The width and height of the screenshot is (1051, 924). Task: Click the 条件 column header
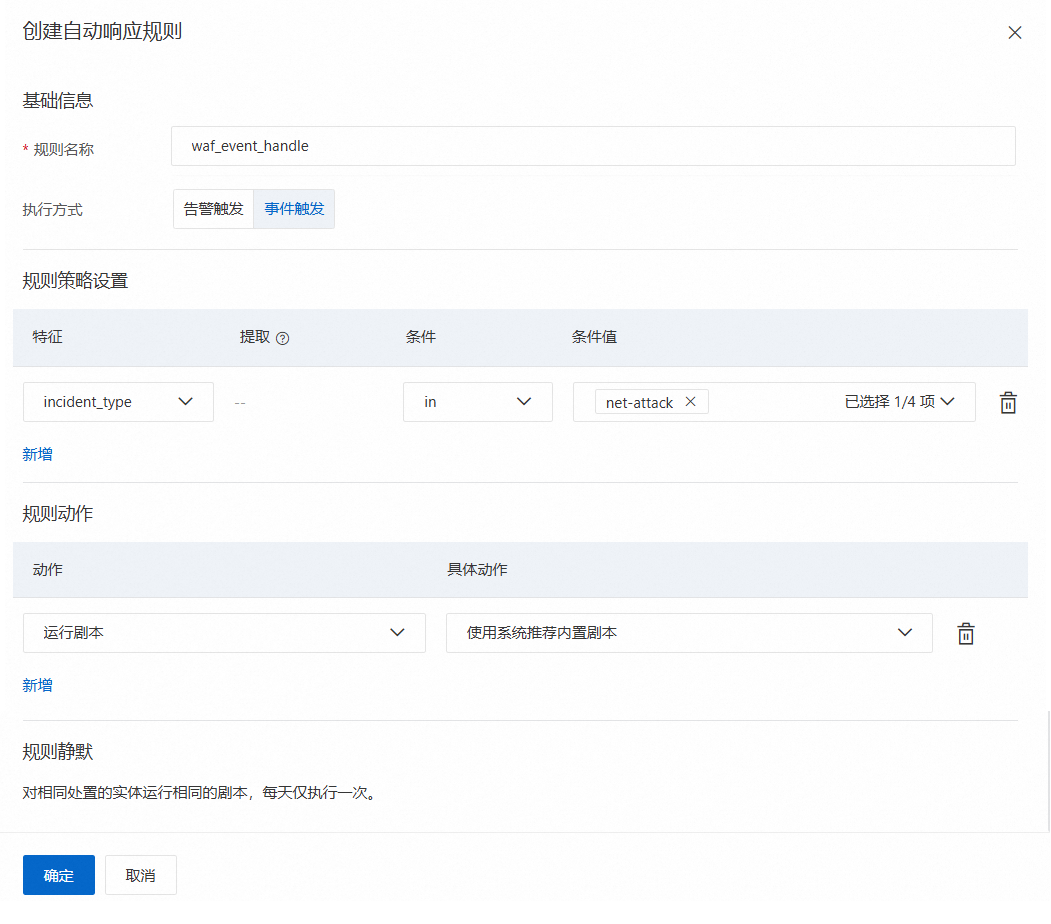click(x=420, y=337)
